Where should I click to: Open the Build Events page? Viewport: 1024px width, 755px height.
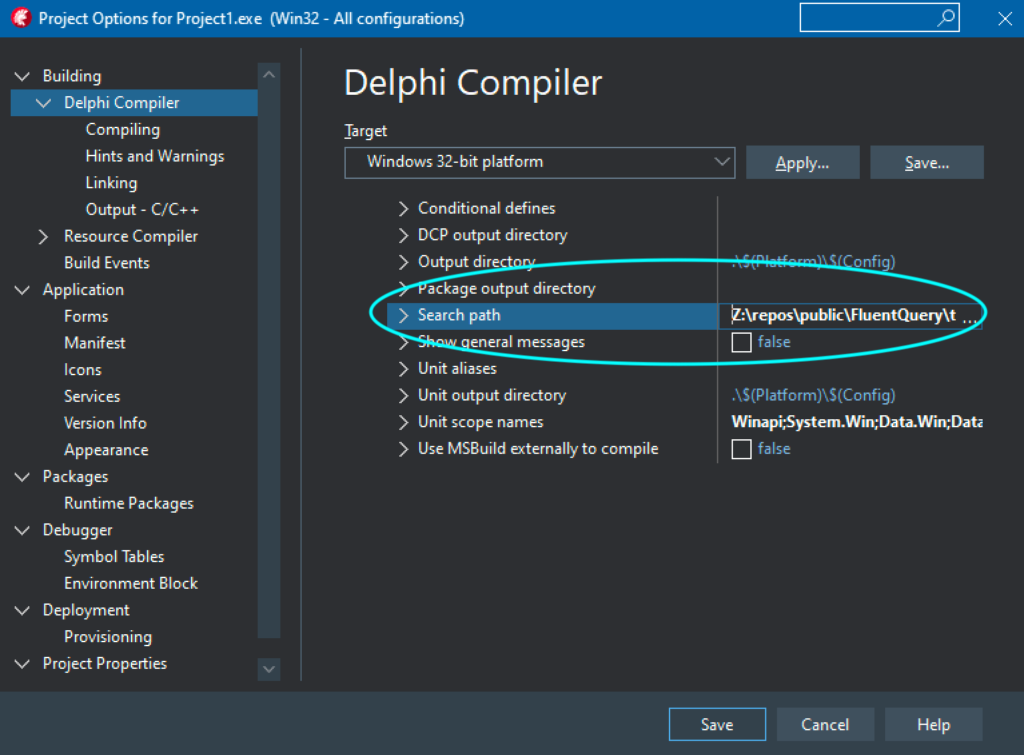[106, 263]
